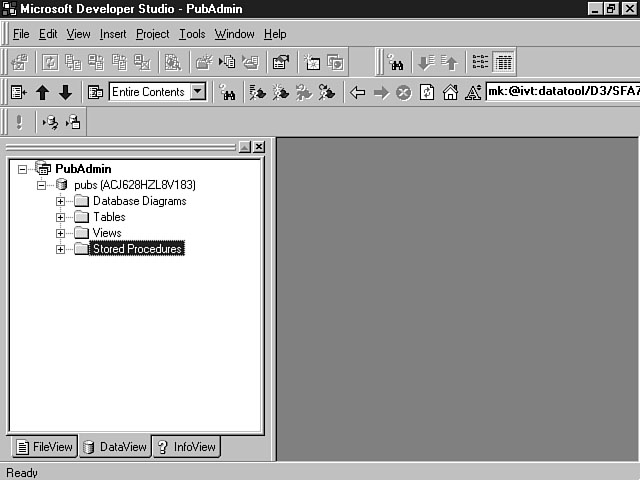Click the InfoViewer Back arrow icon
Image resolution: width=640 pixels, height=480 pixels.
[x=358, y=92]
